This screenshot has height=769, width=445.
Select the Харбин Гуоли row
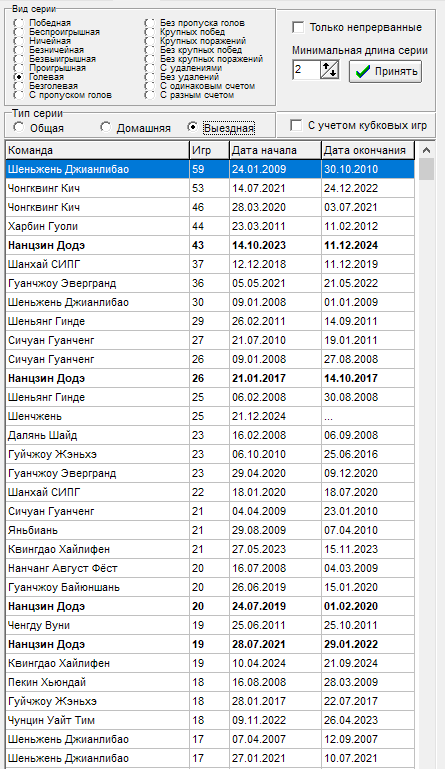210,226
